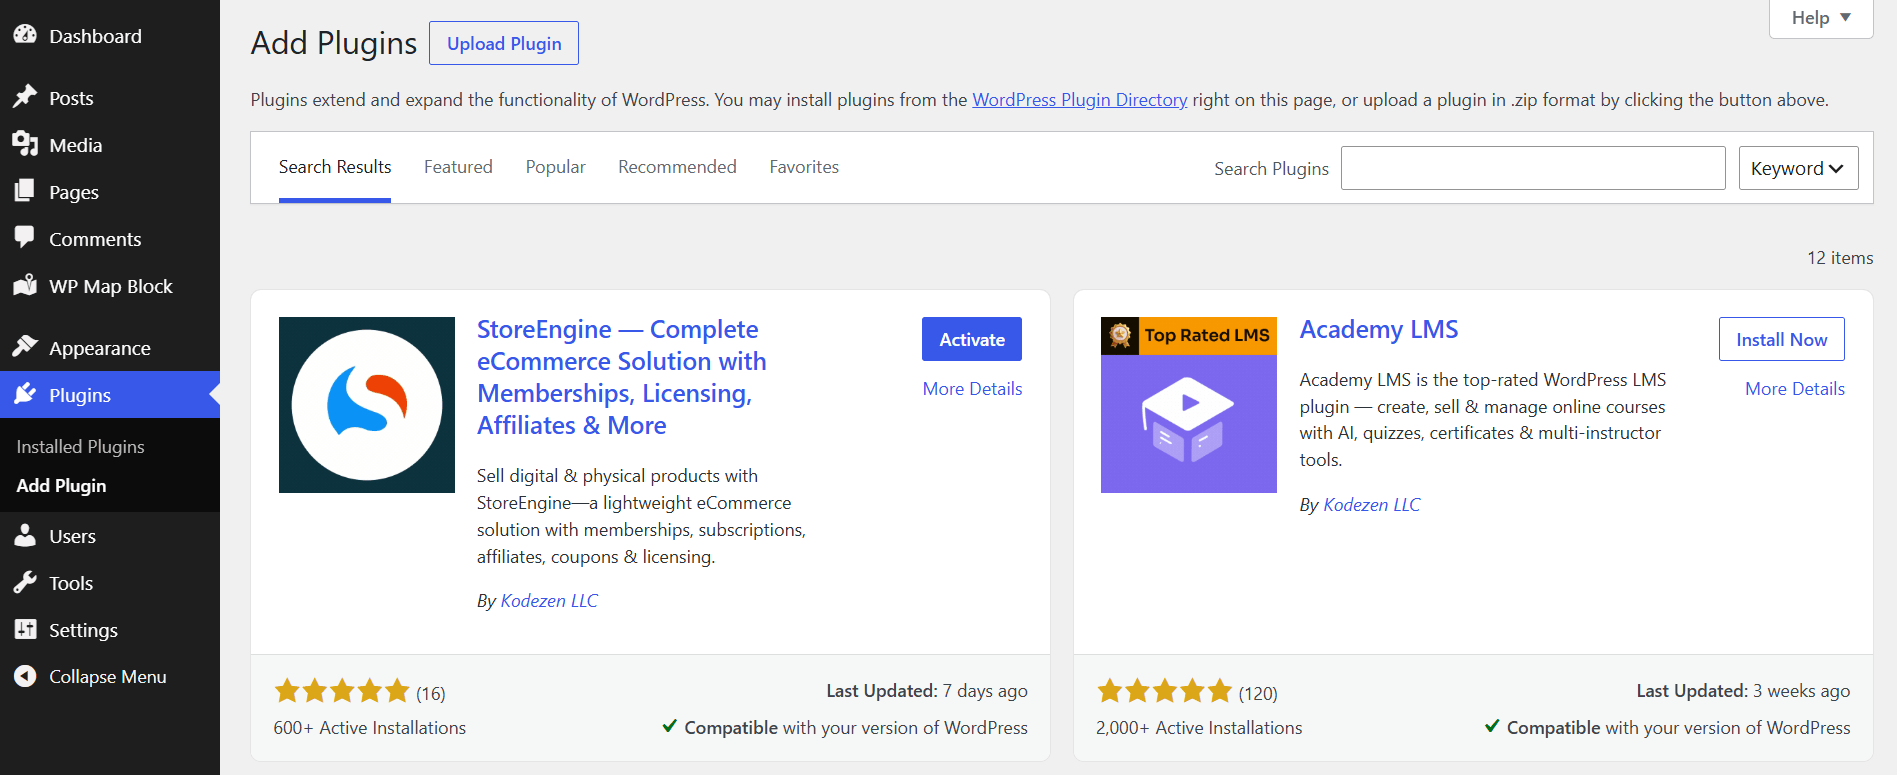1897x775 pixels.
Task: Click the Academy LMS plugin logo thumbnail
Action: [x=1189, y=405]
